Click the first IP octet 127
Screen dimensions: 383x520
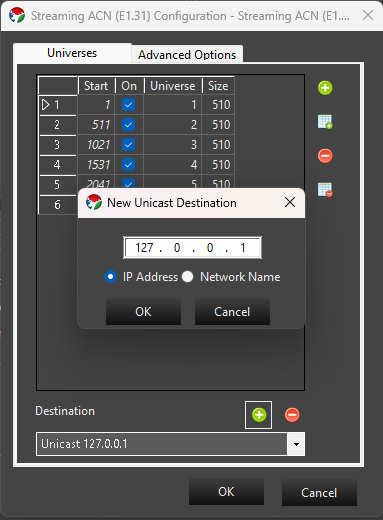[x=144, y=248]
